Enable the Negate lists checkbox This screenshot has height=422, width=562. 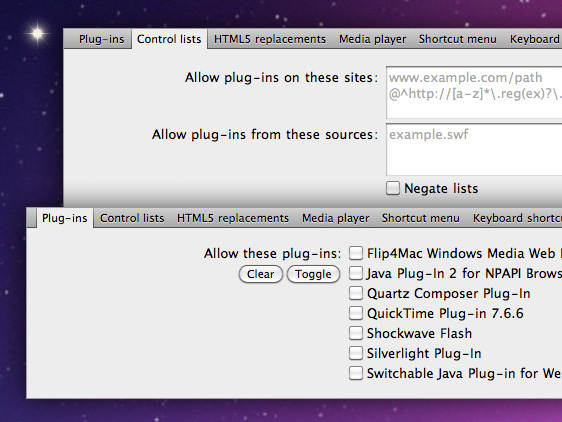click(x=393, y=188)
